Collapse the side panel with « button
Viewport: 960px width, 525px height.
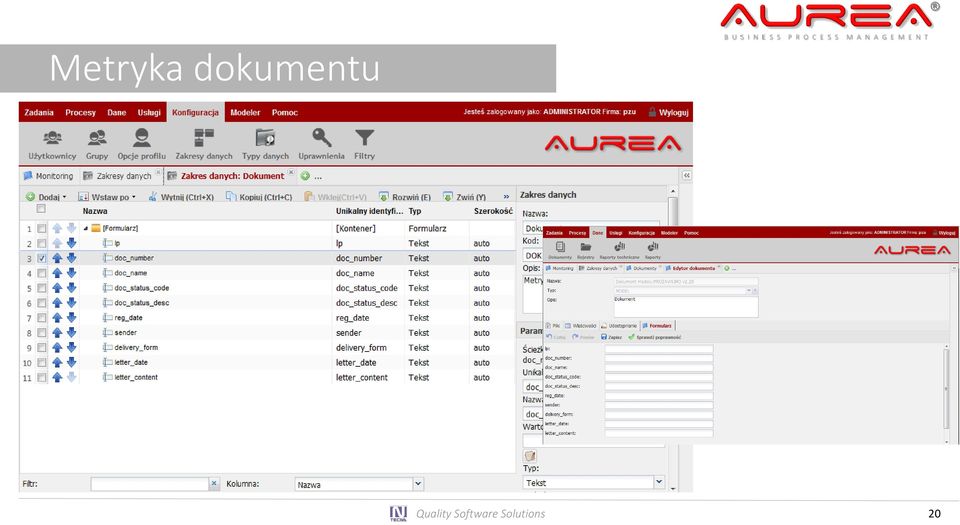click(x=686, y=176)
